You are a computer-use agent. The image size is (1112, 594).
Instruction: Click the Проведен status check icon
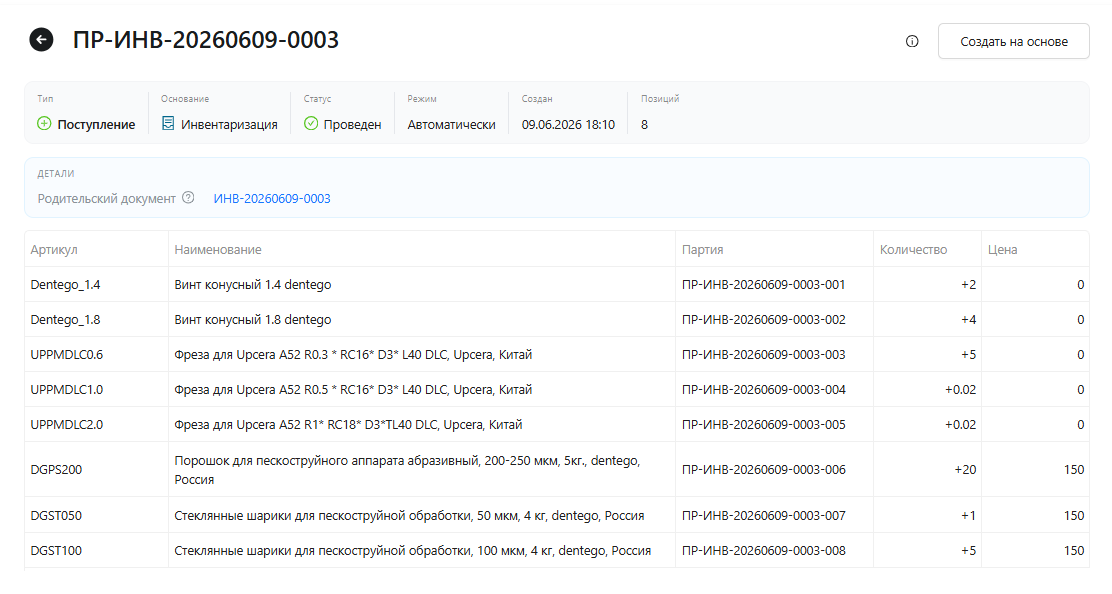tap(311, 123)
